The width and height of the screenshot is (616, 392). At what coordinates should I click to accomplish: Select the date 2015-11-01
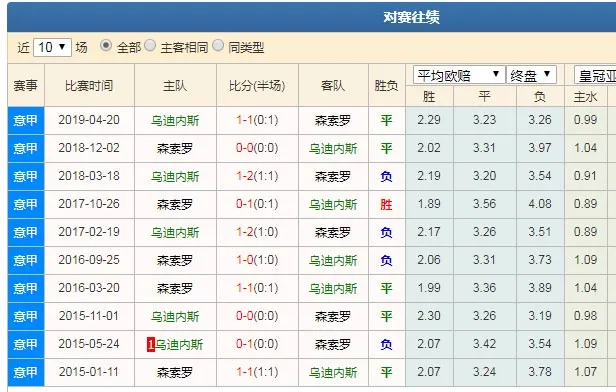coord(89,316)
